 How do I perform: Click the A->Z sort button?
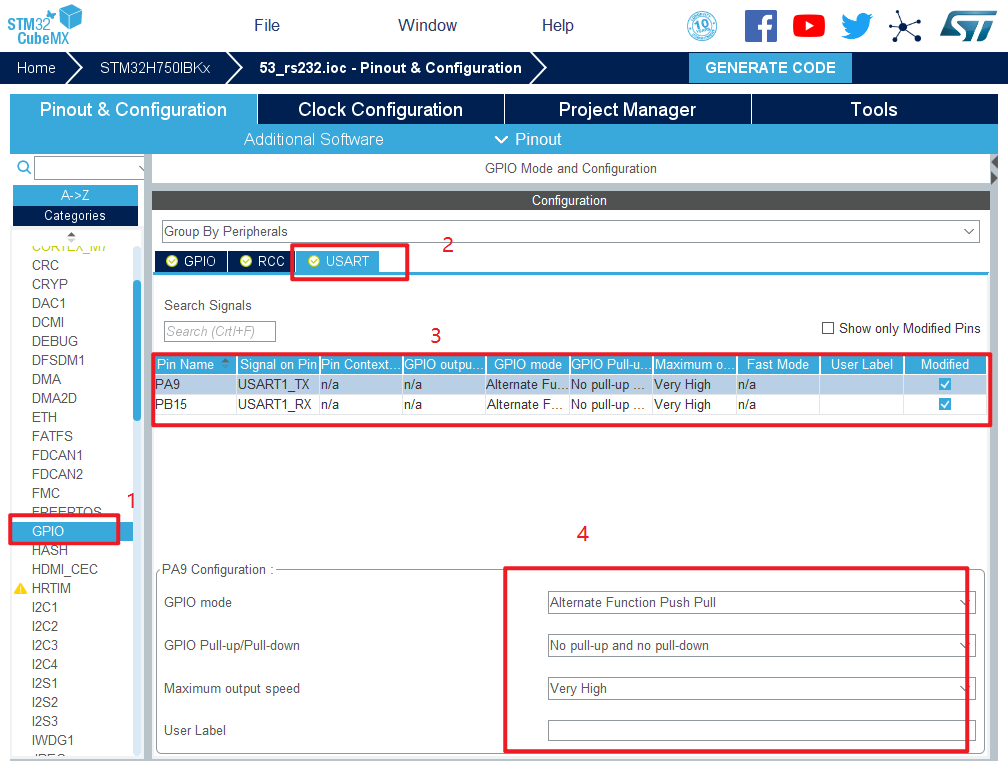[75, 195]
